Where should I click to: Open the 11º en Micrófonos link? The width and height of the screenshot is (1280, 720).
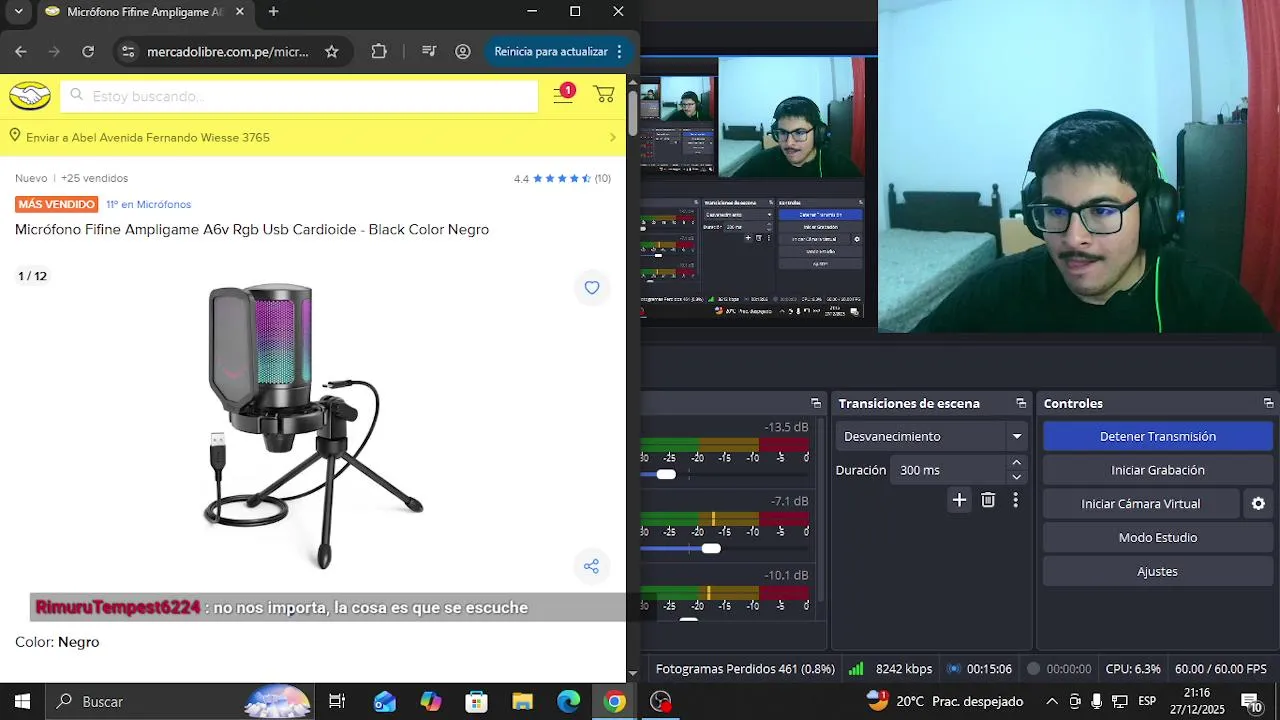coord(149,204)
